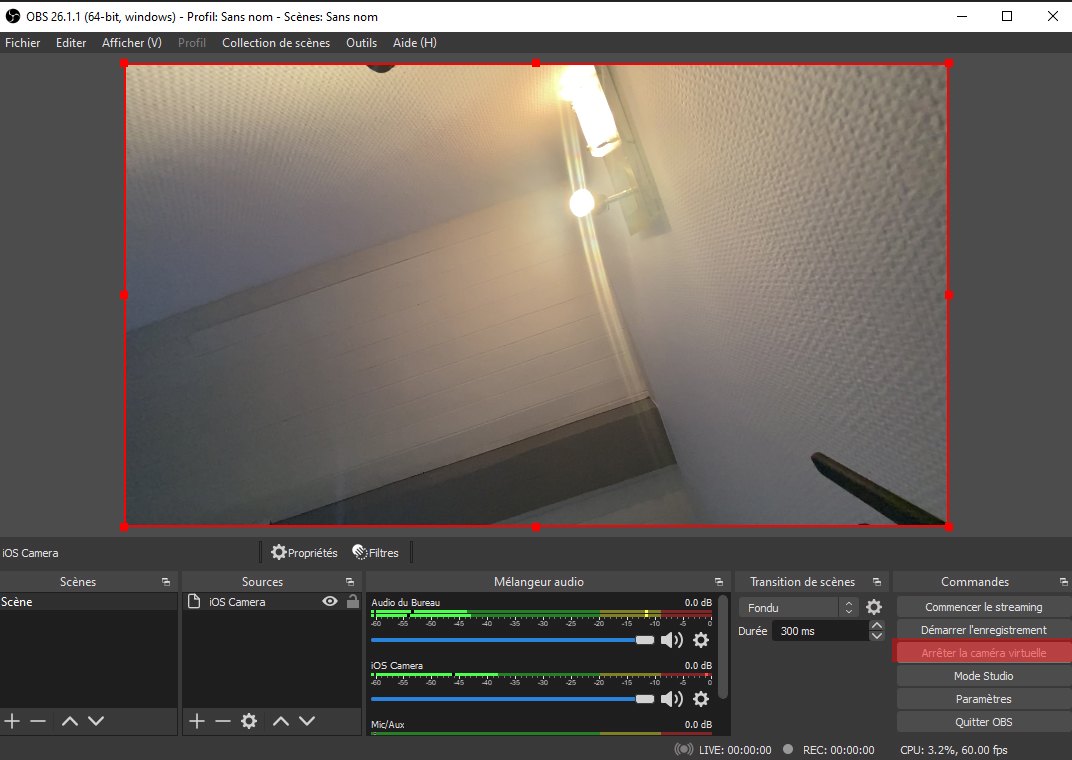This screenshot has height=760, width=1072.
Task: Remove the selected source with the minus icon
Action: pos(223,720)
